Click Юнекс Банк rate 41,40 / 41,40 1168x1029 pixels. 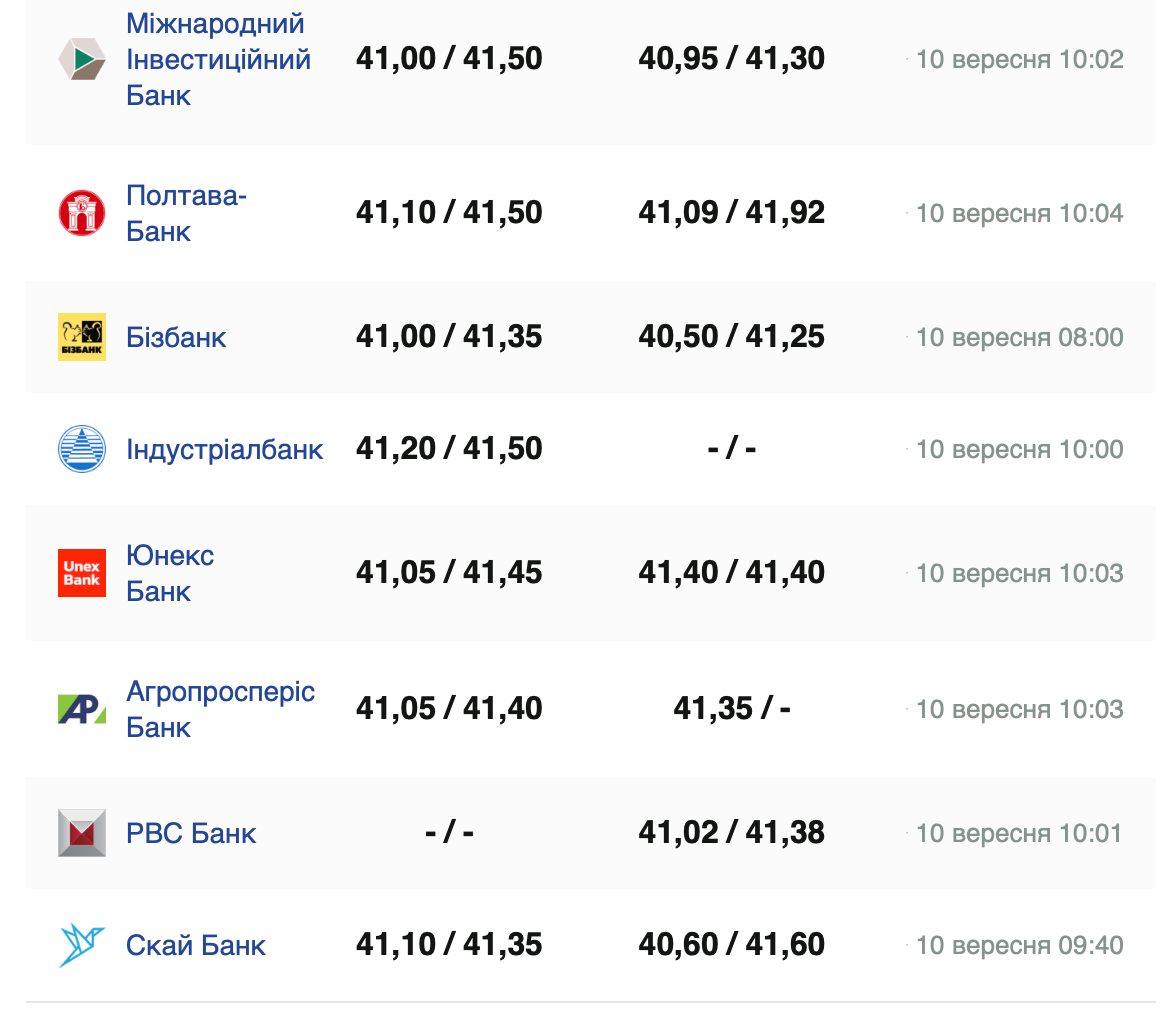(731, 573)
